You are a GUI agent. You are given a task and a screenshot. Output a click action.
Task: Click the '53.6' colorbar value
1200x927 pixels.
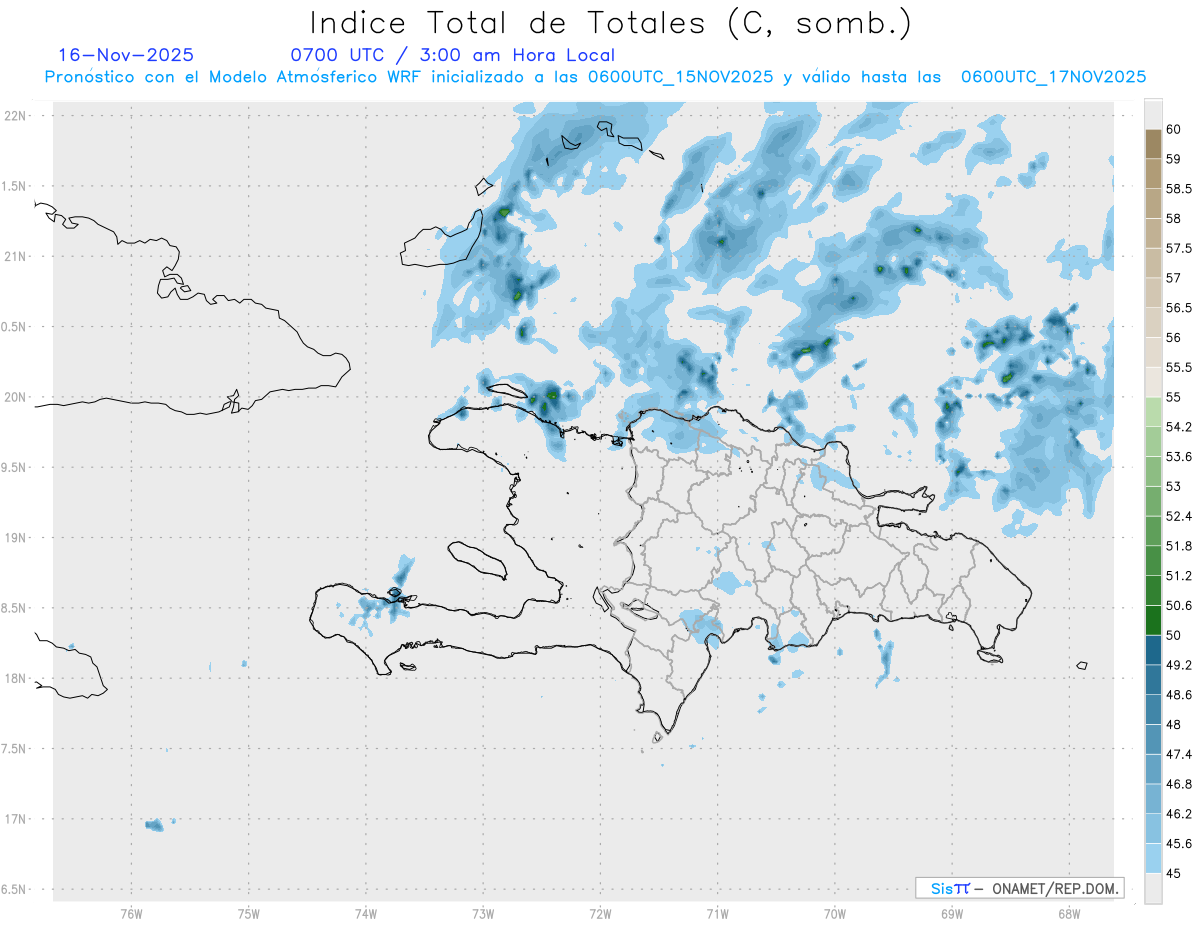pos(1179,457)
